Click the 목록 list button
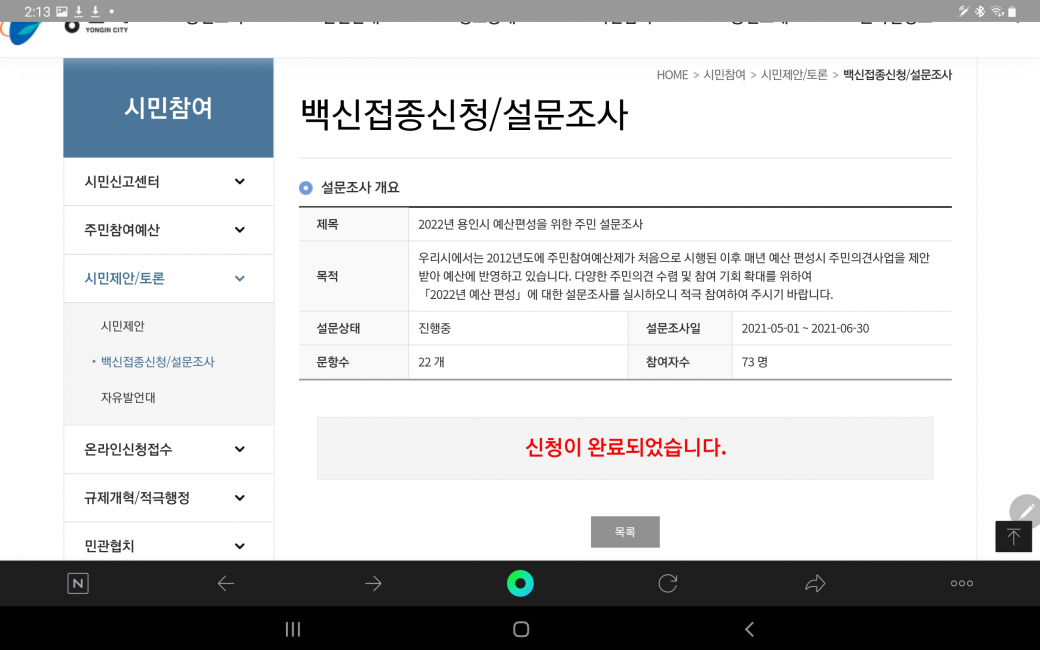Image resolution: width=1040 pixels, height=650 pixels. (x=625, y=532)
